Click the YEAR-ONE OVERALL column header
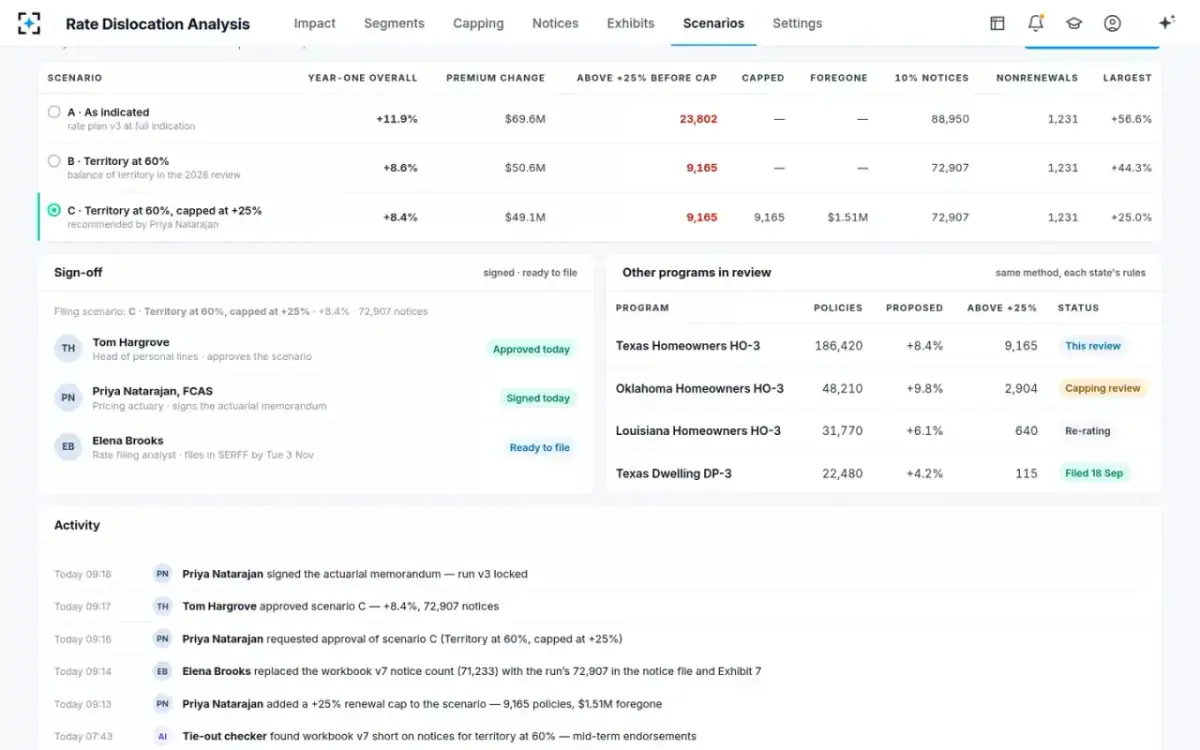 (363, 78)
